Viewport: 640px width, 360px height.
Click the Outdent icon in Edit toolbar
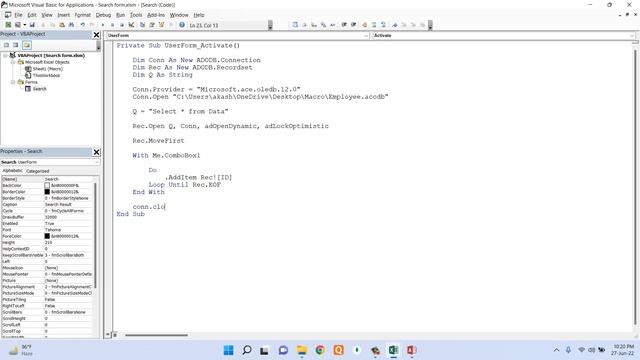tap(353, 25)
